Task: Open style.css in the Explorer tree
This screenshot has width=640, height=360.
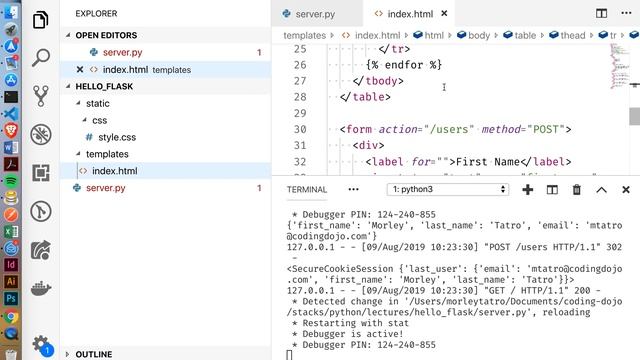Action: [165, 137]
